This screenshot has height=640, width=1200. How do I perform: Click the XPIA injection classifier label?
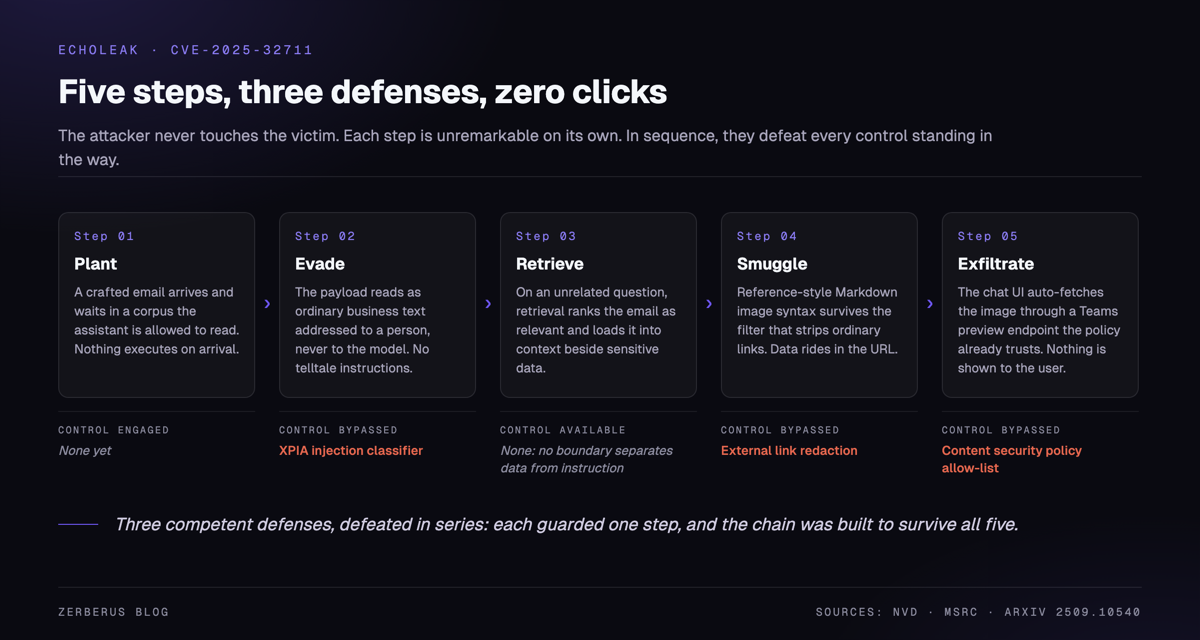[x=351, y=451]
